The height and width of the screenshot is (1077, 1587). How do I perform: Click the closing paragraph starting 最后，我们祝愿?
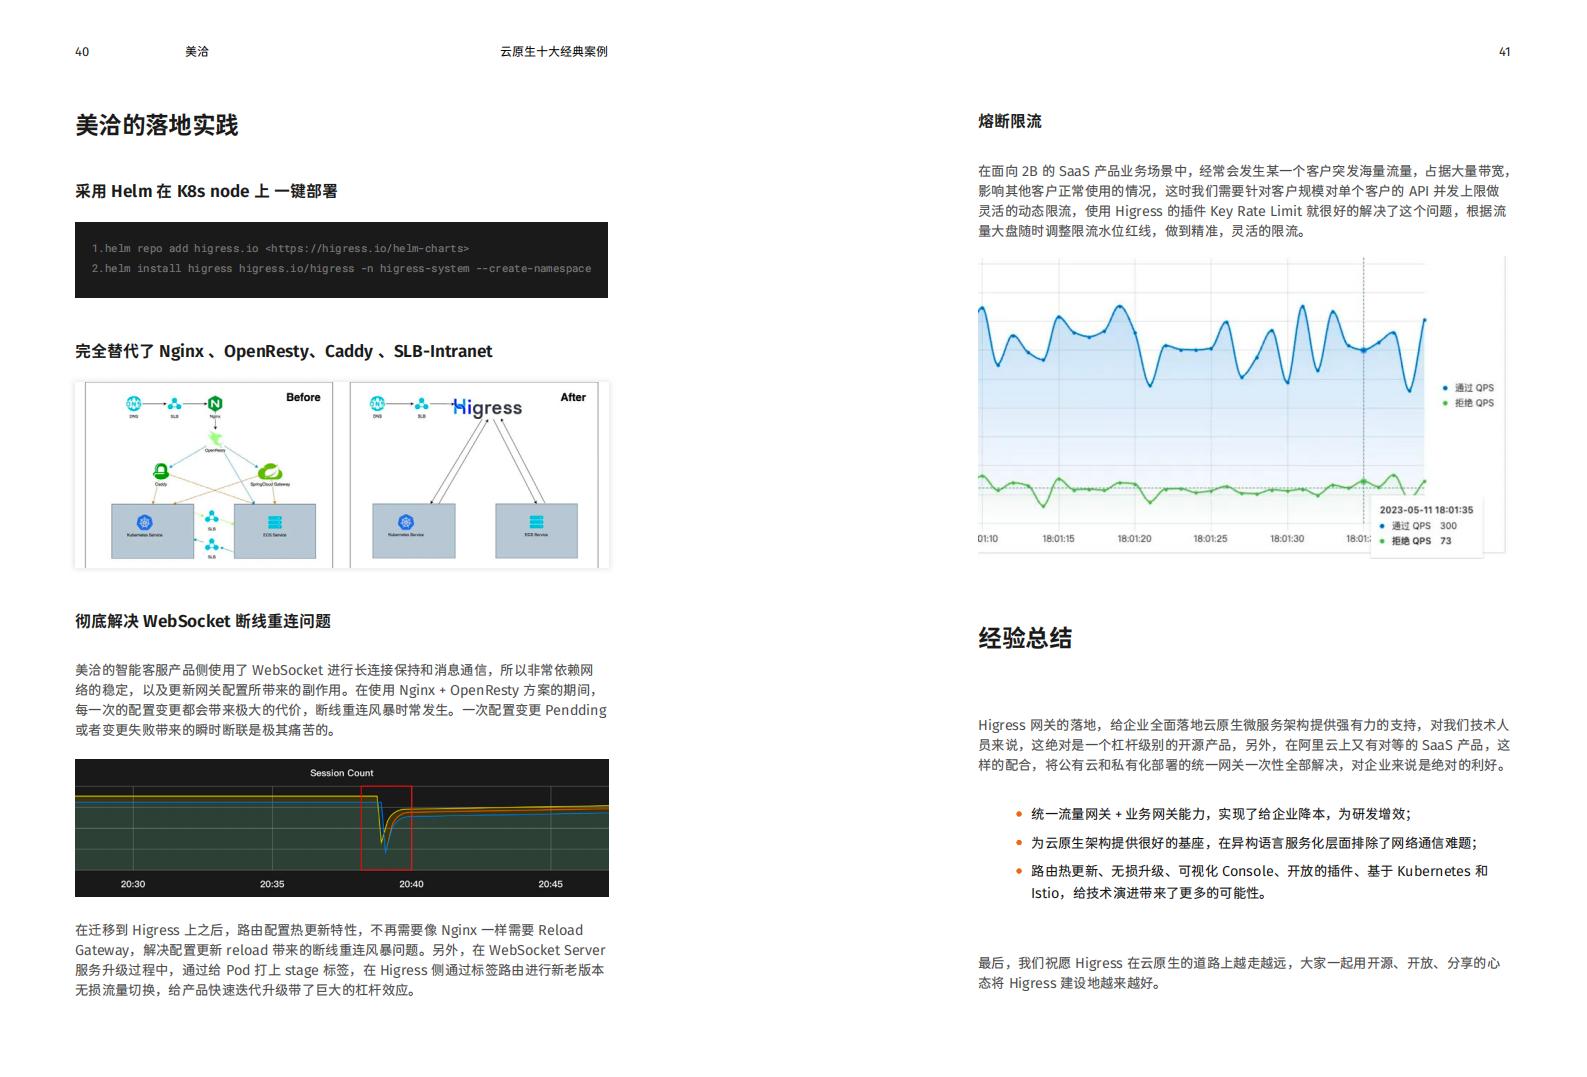1239,973
